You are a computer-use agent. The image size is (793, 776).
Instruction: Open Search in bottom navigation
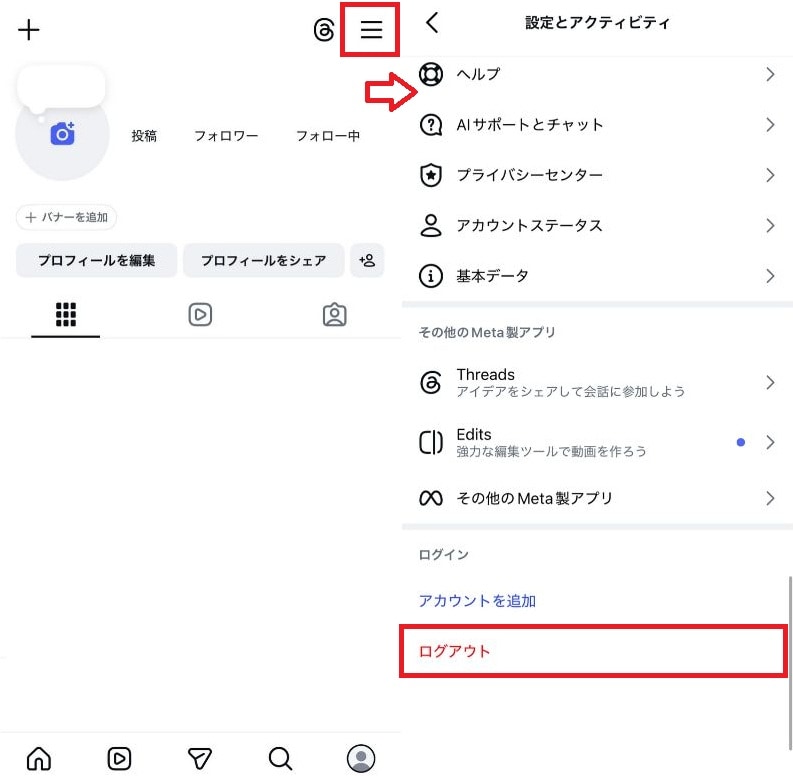tap(280, 758)
